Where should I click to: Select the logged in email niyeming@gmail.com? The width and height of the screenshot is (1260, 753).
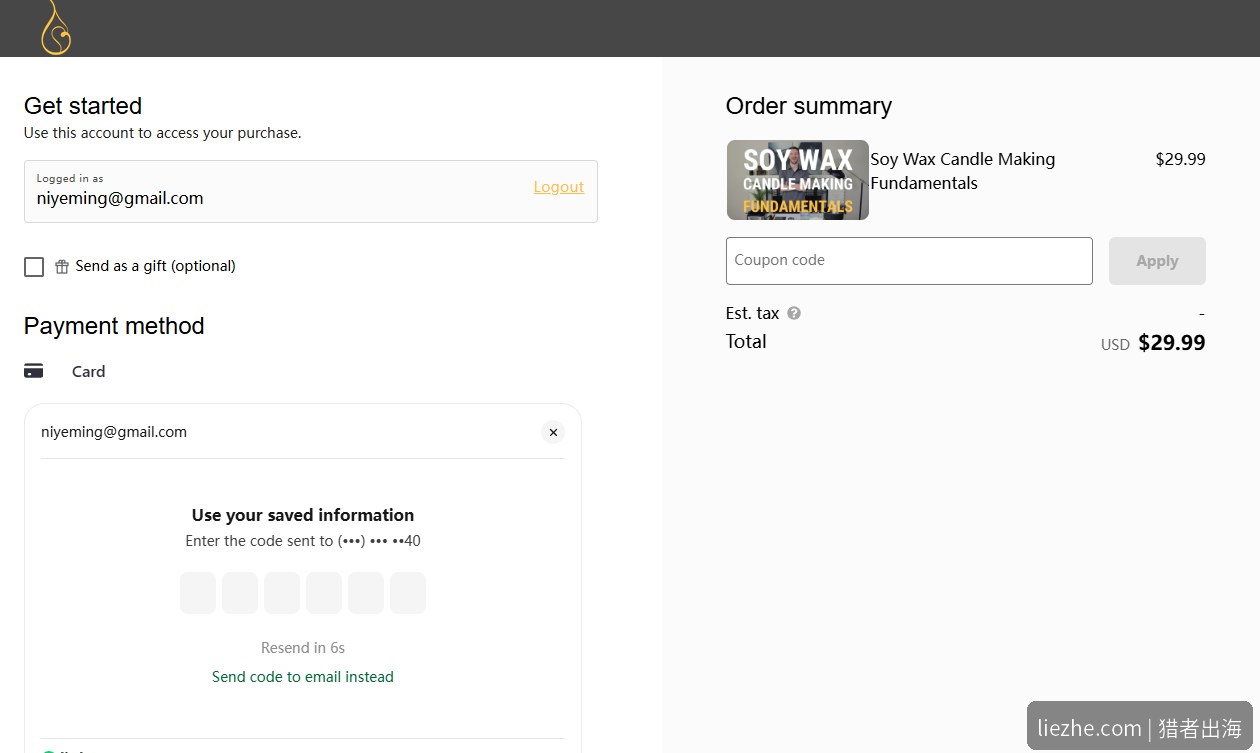[120, 198]
